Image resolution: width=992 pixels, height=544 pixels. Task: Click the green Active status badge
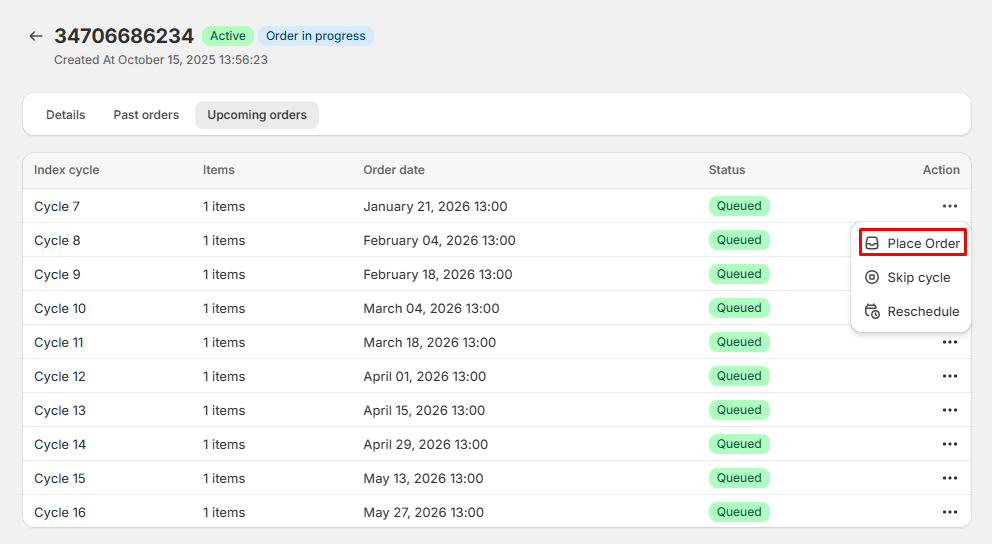(x=227, y=36)
